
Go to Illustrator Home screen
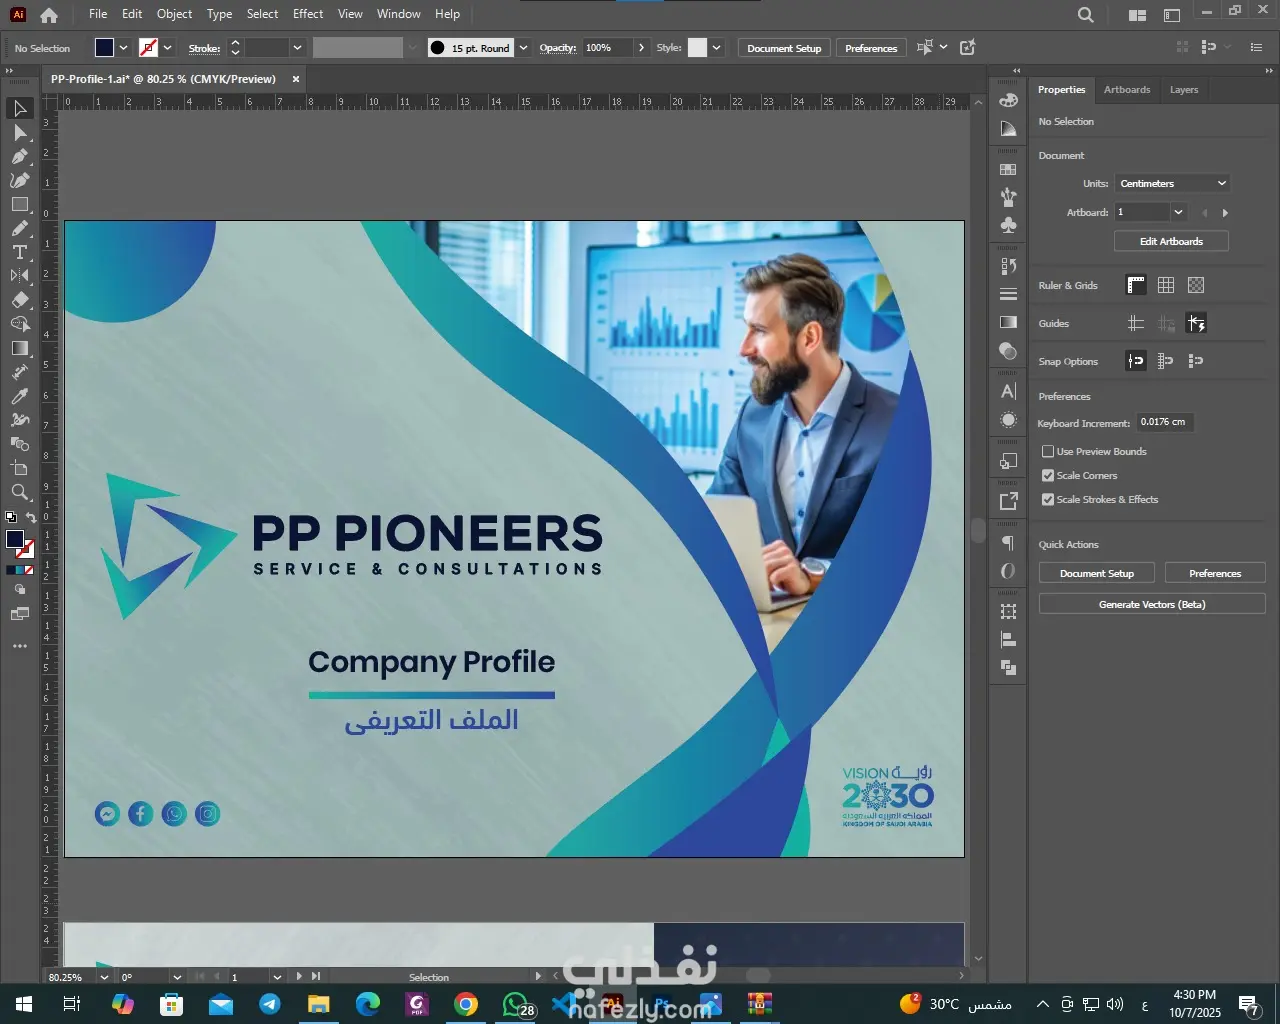click(x=49, y=15)
